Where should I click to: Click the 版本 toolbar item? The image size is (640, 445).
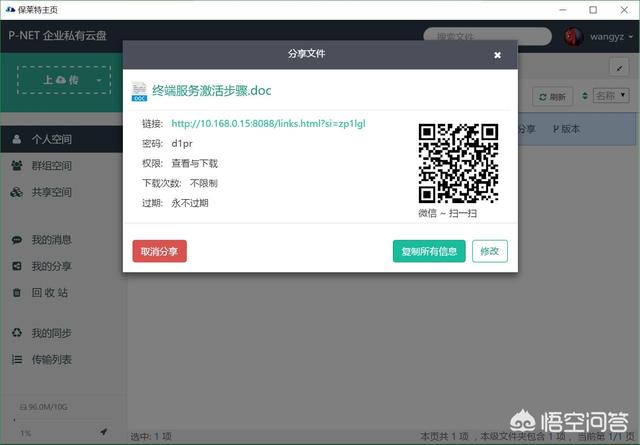click(566, 129)
